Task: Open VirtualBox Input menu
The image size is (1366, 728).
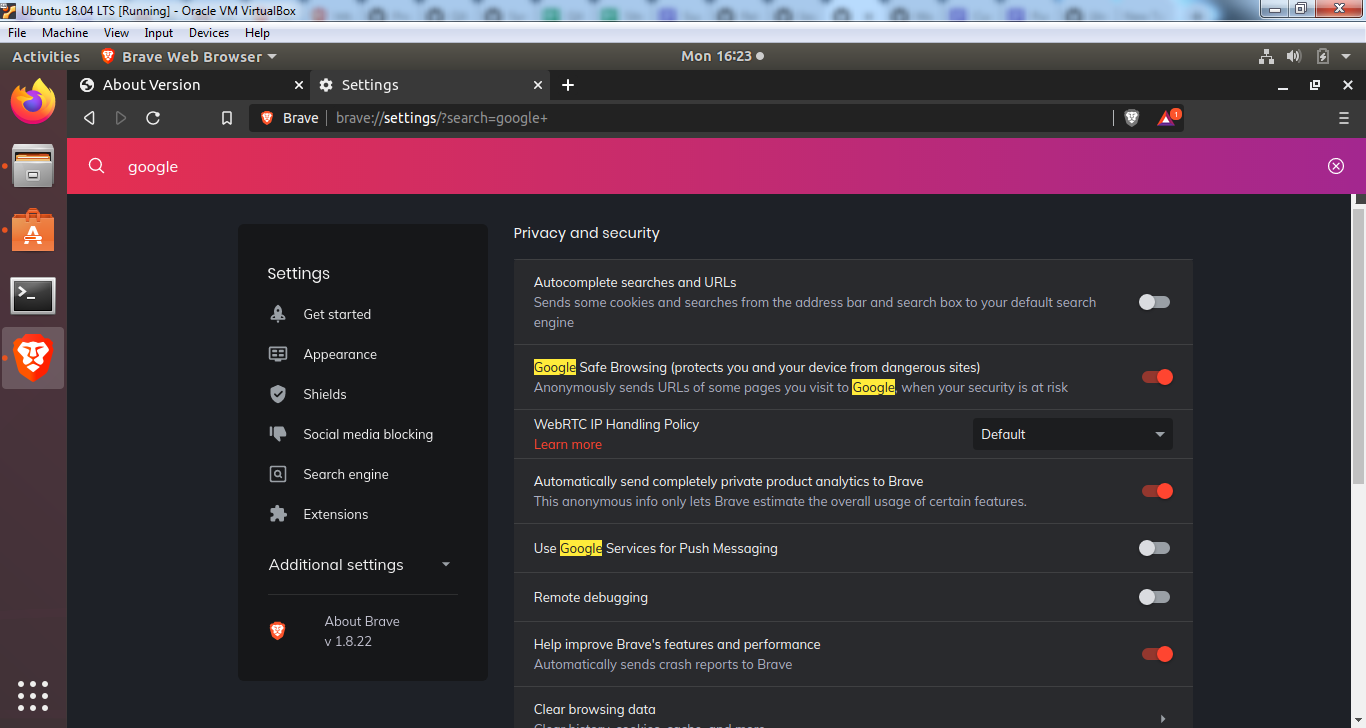Action: point(159,33)
